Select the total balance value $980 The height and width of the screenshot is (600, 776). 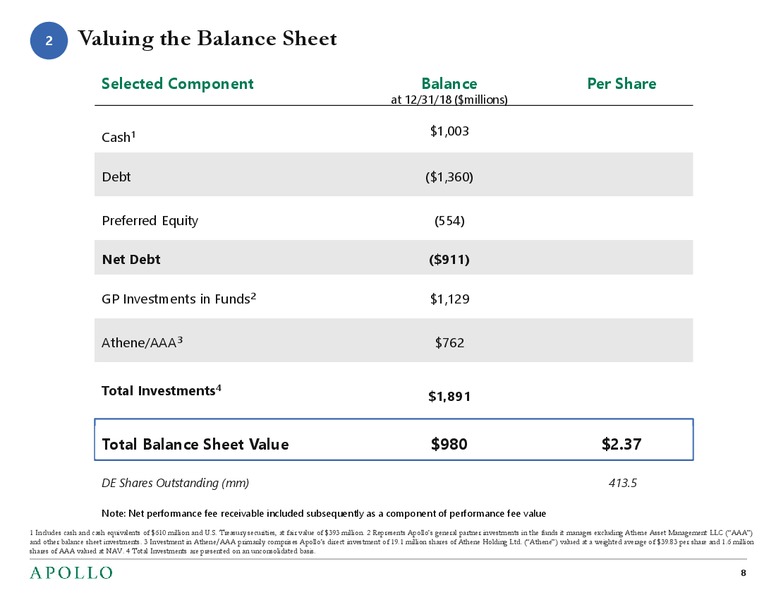click(449, 444)
